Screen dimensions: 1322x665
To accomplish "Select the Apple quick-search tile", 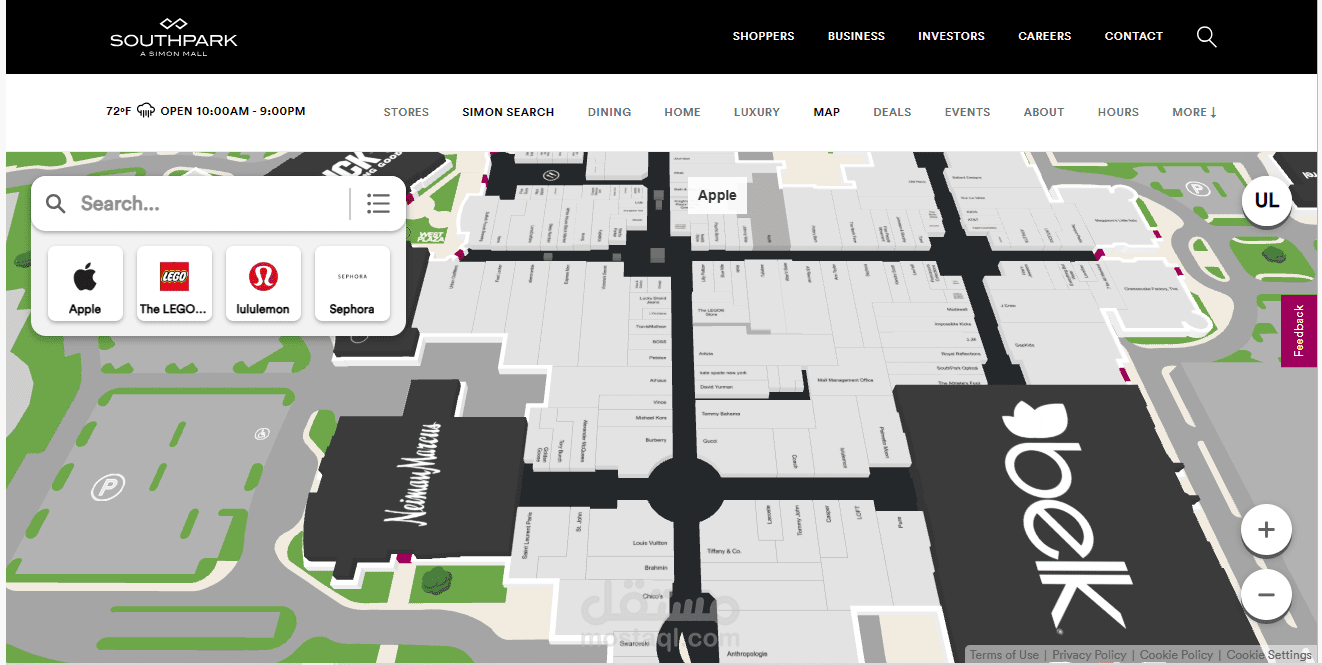I will (x=85, y=284).
